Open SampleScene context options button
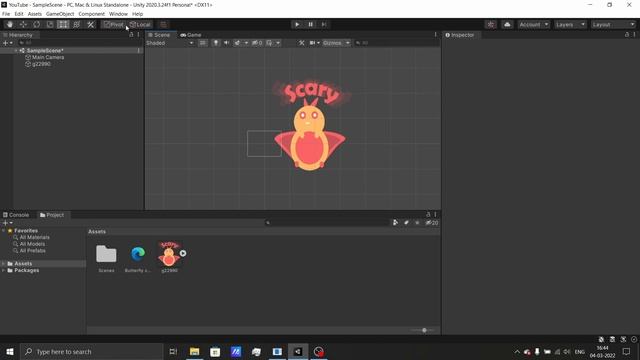This screenshot has height=360, width=640. pyautogui.click(x=139, y=51)
